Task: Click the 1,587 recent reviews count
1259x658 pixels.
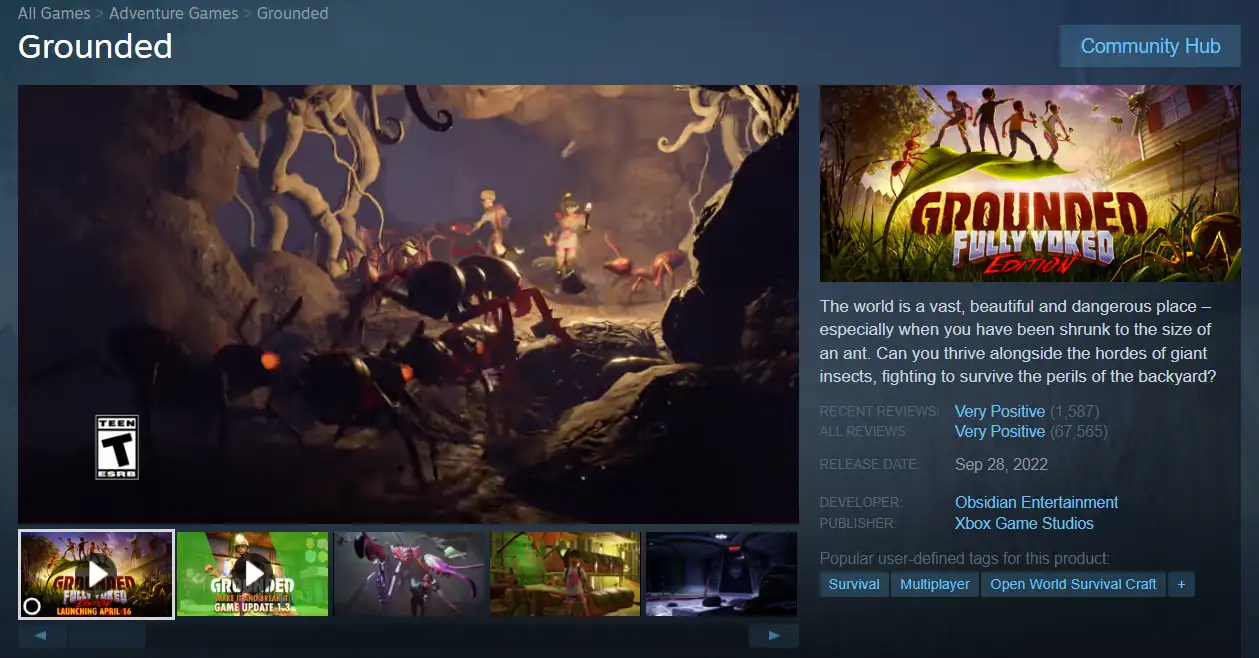Action: [x=1075, y=412]
